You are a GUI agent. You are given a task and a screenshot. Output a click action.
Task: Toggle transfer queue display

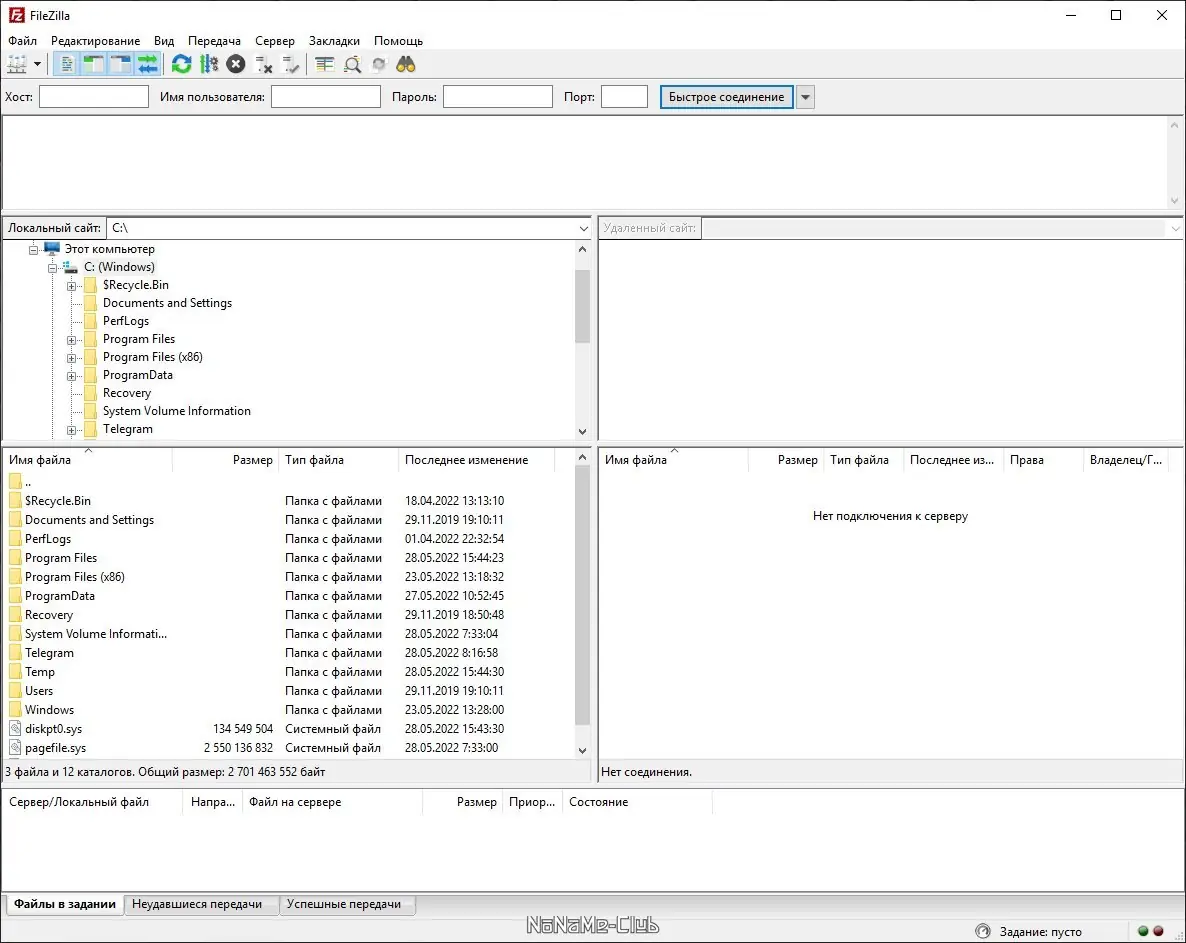click(x=147, y=64)
